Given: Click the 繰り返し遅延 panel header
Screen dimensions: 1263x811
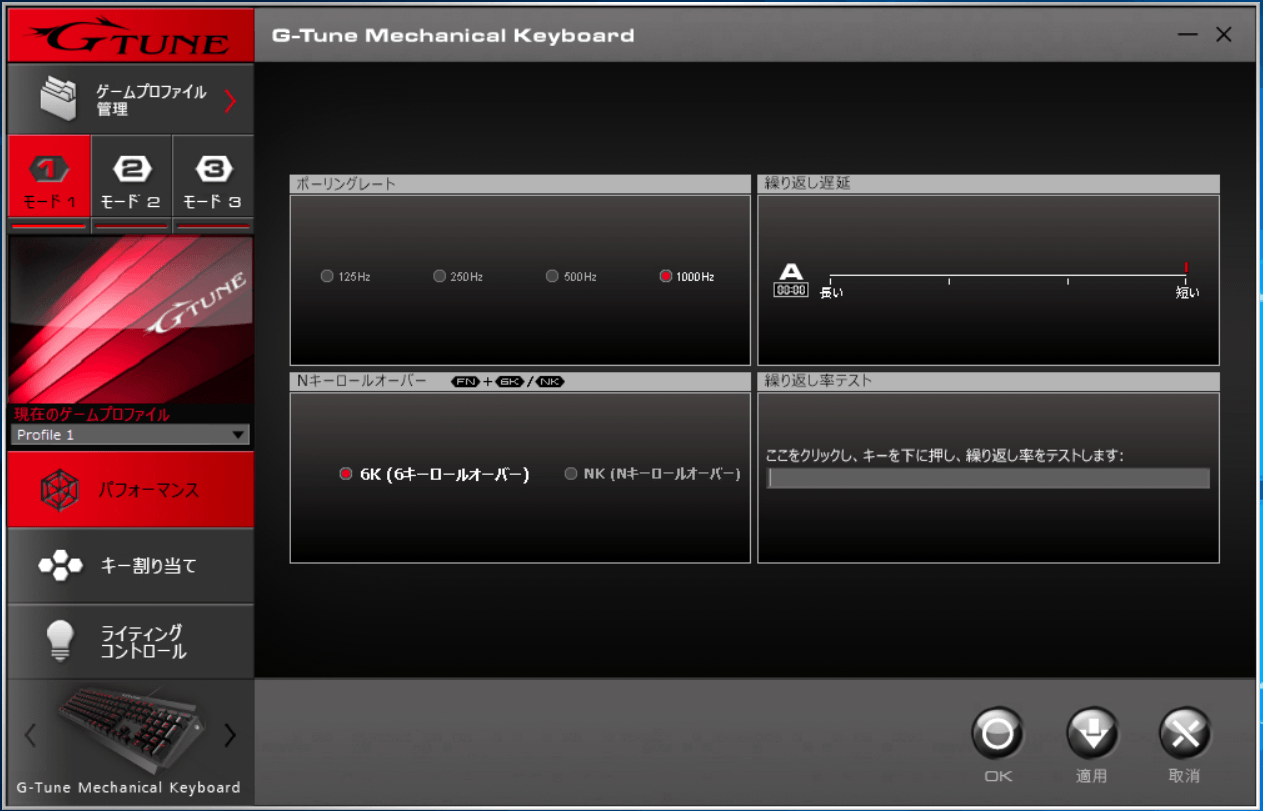Looking at the screenshot, I should pyautogui.click(x=988, y=184).
